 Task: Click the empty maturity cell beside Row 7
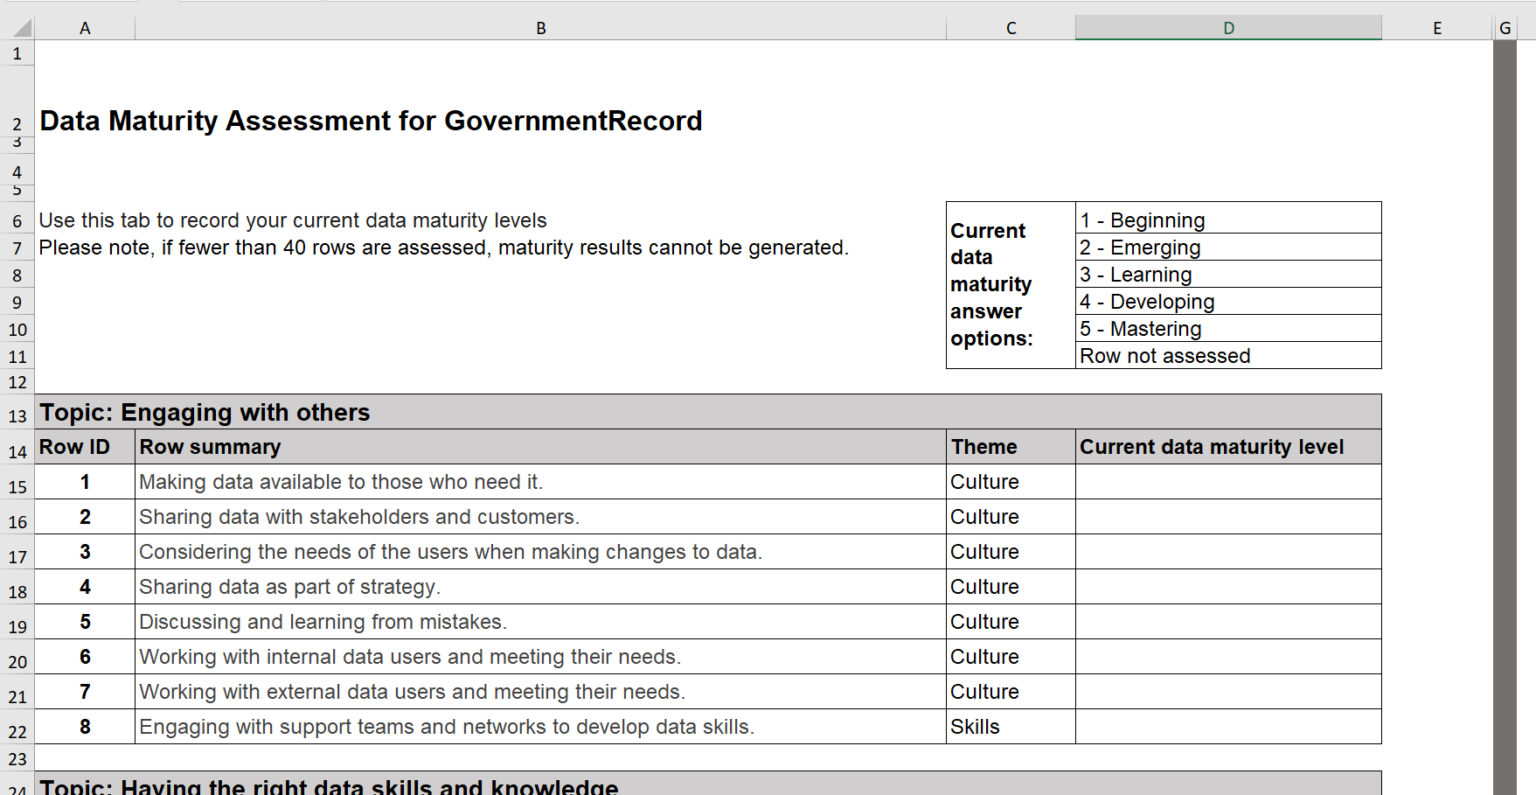(1227, 691)
